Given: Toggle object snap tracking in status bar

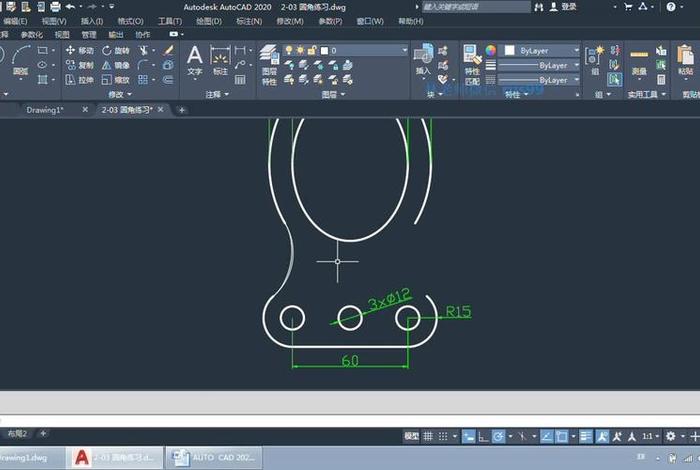Looking at the screenshot, I should click(547, 436).
